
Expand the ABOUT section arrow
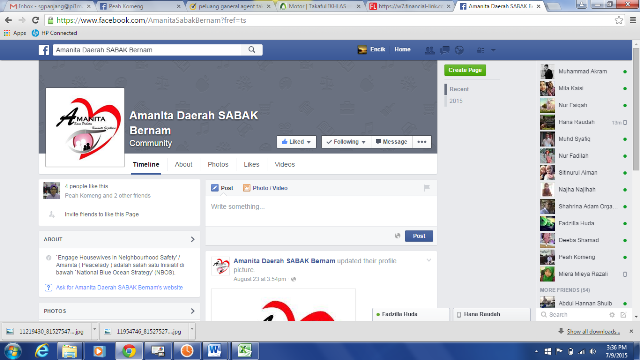click(193, 239)
